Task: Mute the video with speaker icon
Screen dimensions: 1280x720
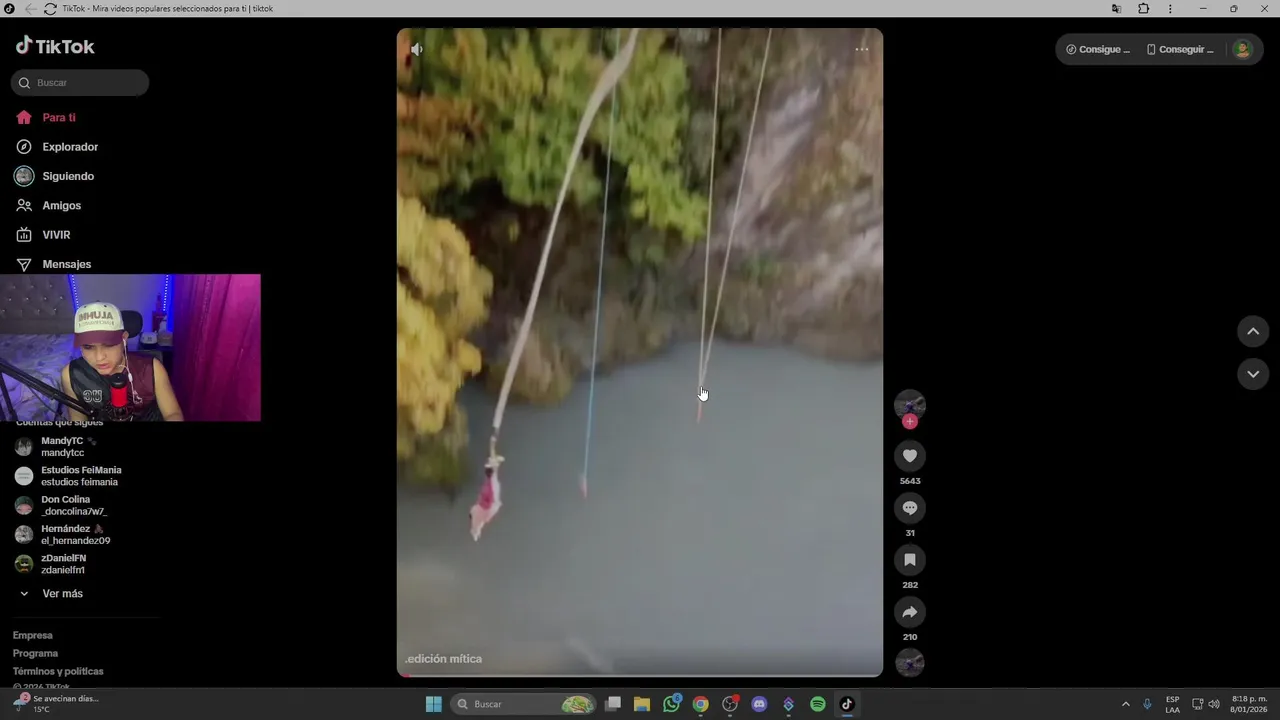Action: 417,49
